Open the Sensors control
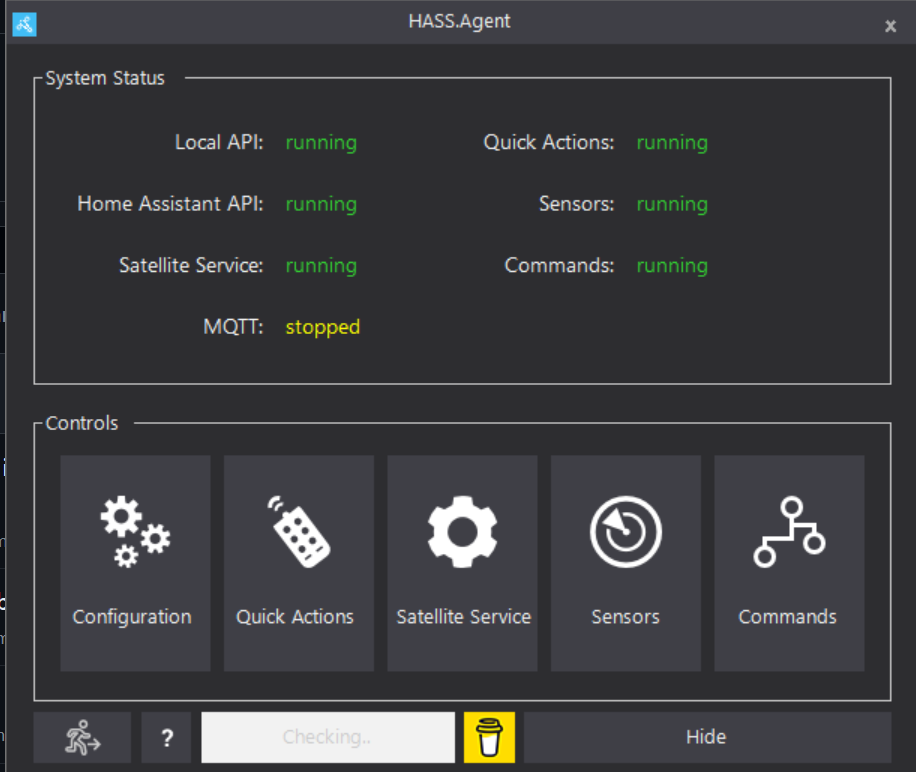The width and height of the screenshot is (916, 772). coord(626,563)
